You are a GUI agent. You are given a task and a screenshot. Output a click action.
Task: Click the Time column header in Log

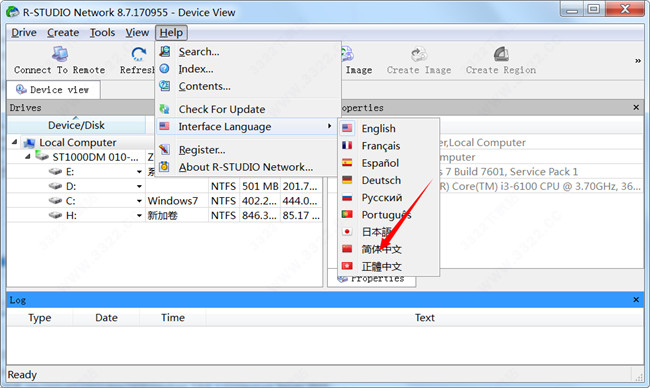173,318
